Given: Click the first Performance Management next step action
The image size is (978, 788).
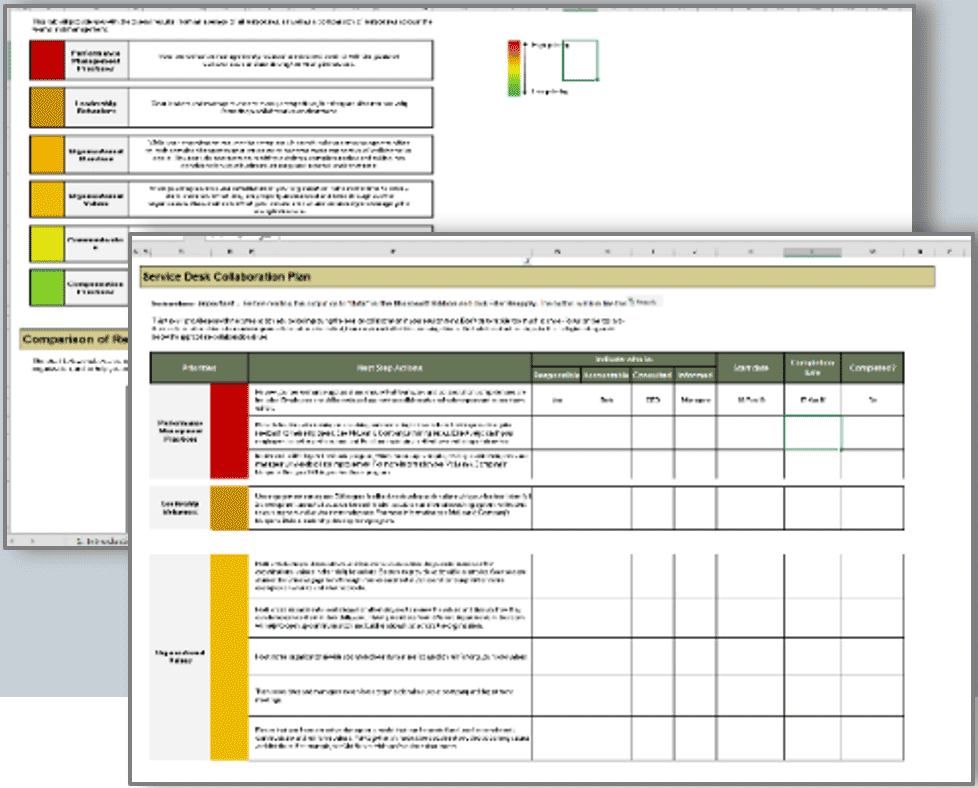Looking at the screenshot, I should [390, 400].
